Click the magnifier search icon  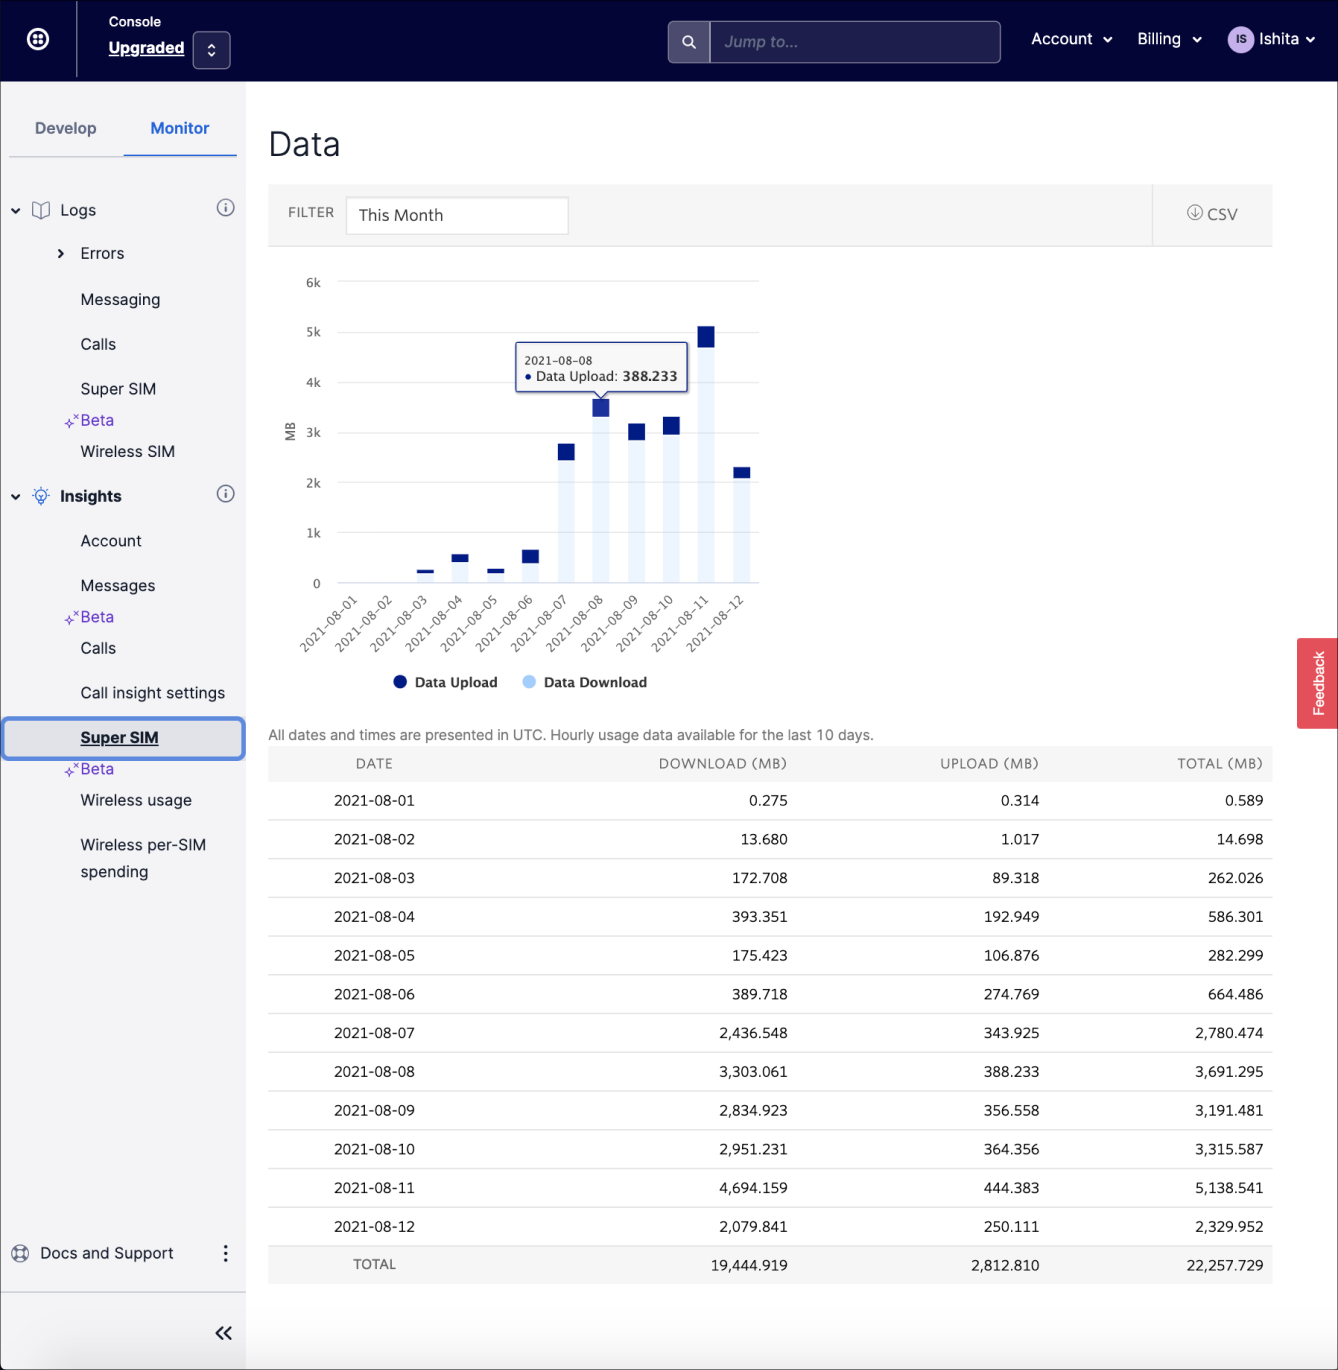(x=689, y=42)
